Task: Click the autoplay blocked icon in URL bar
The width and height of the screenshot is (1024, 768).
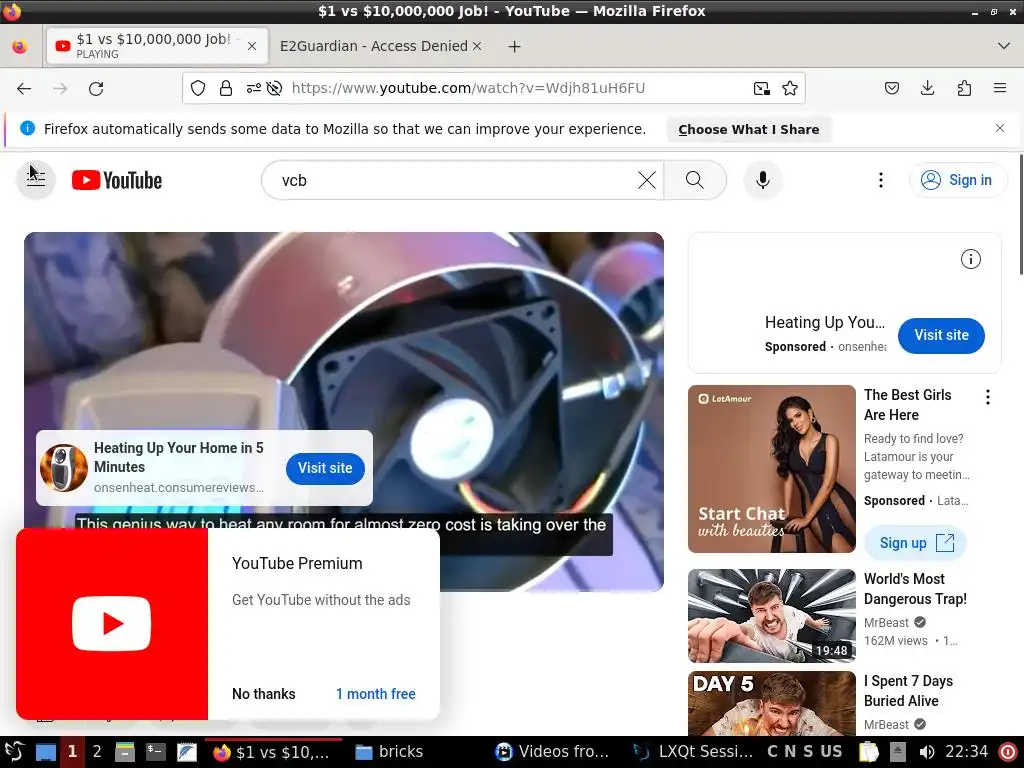Action: (x=274, y=88)
